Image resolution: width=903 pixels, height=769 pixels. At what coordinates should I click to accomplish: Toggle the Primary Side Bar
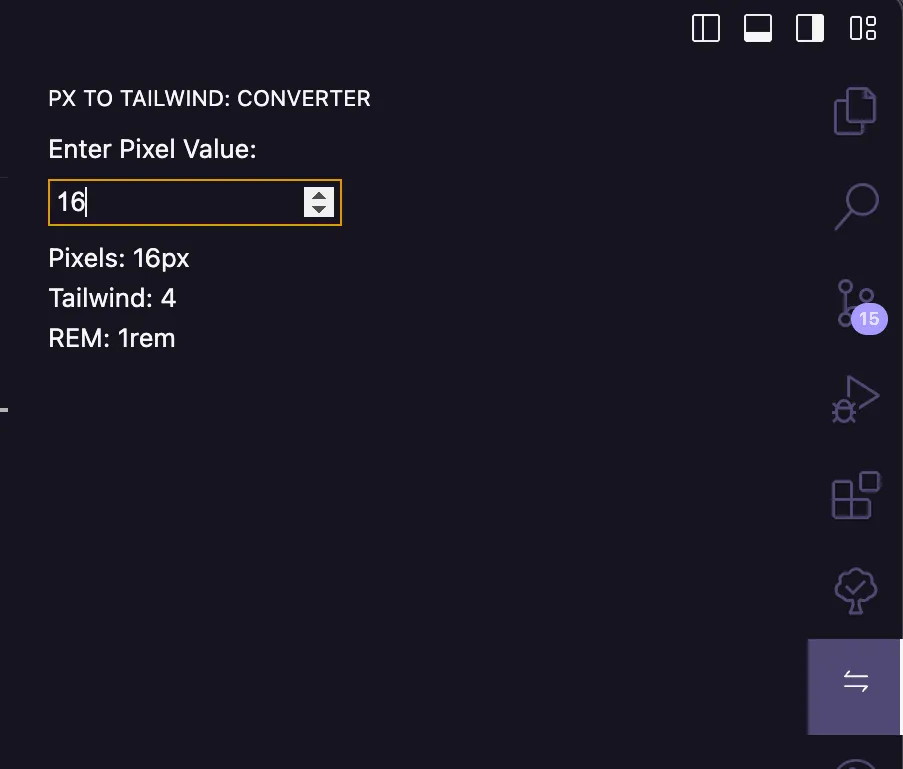pyautogui.click(x=706, y=28)
